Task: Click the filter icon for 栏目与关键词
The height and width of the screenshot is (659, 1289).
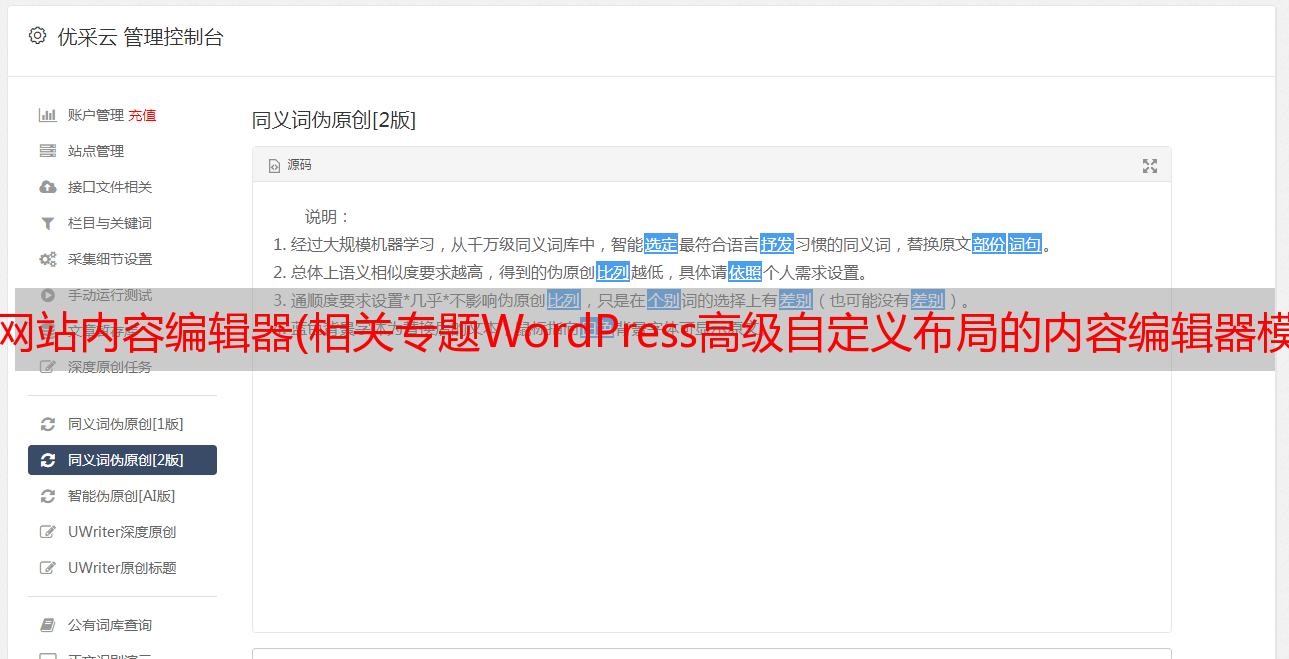Action: pos(47,223)
